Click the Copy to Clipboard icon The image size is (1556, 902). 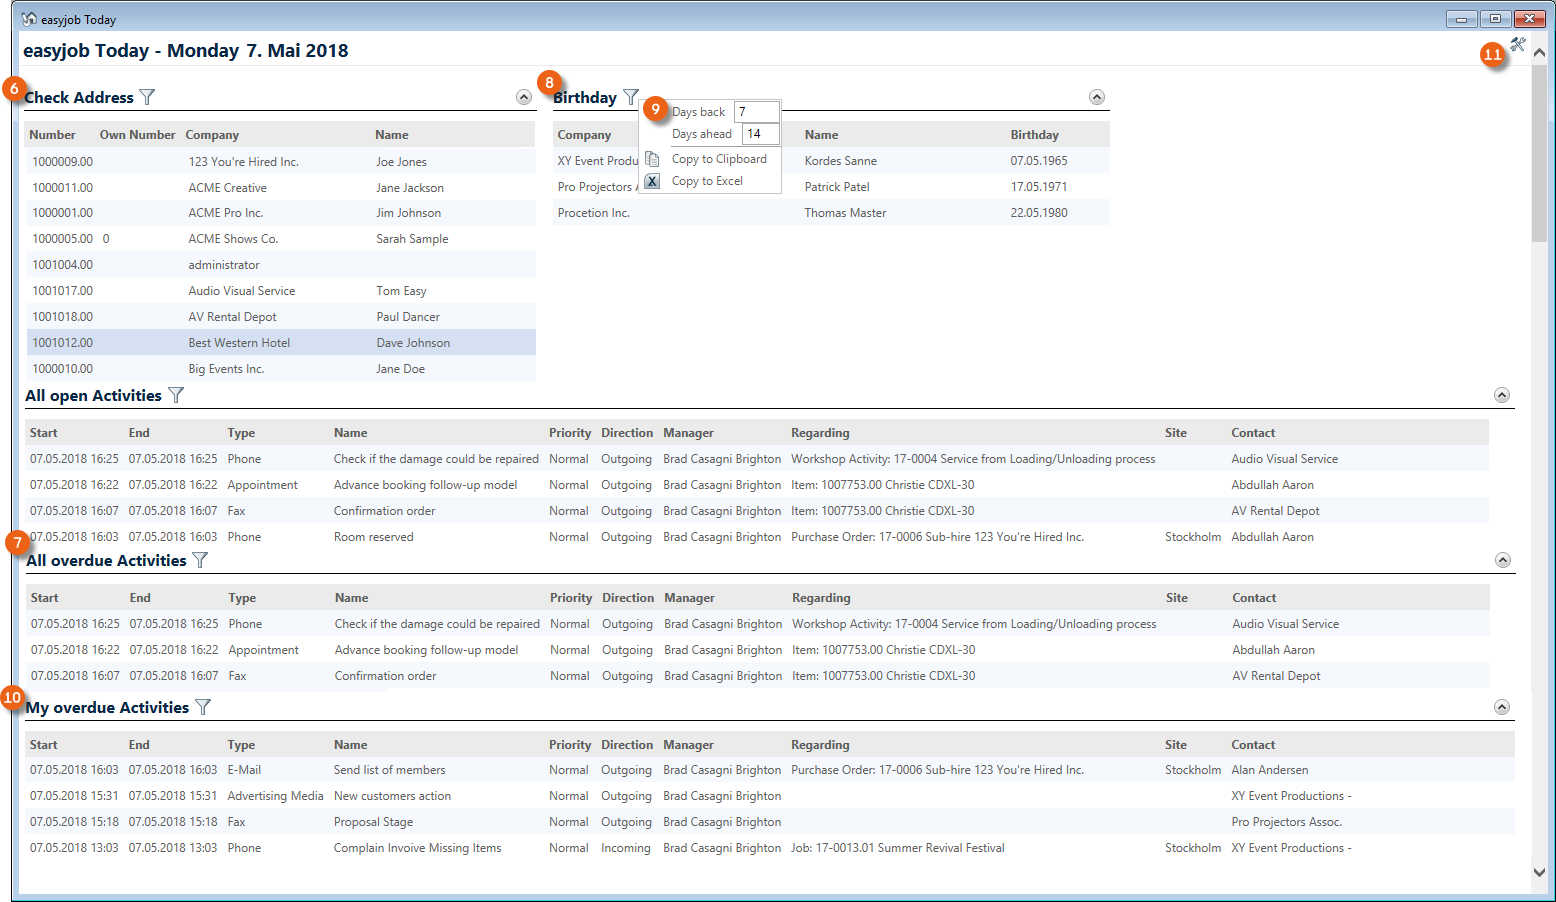tap(652, 159)
